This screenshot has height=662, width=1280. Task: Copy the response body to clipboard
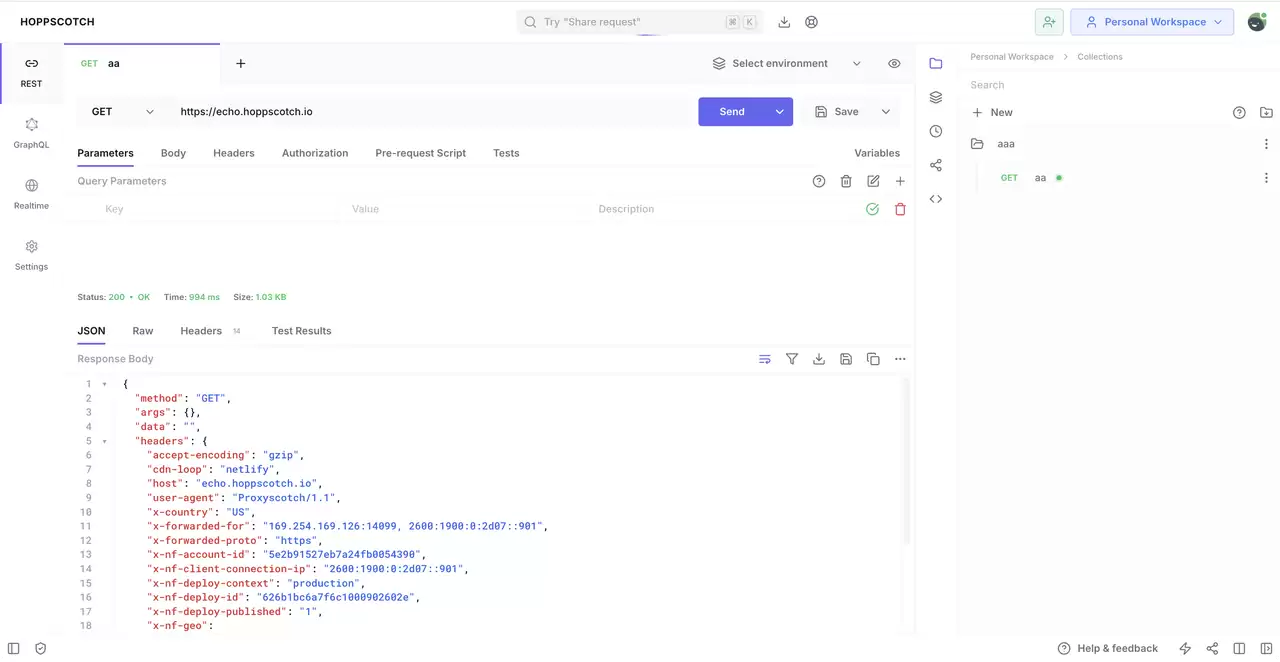click(873, 359)
